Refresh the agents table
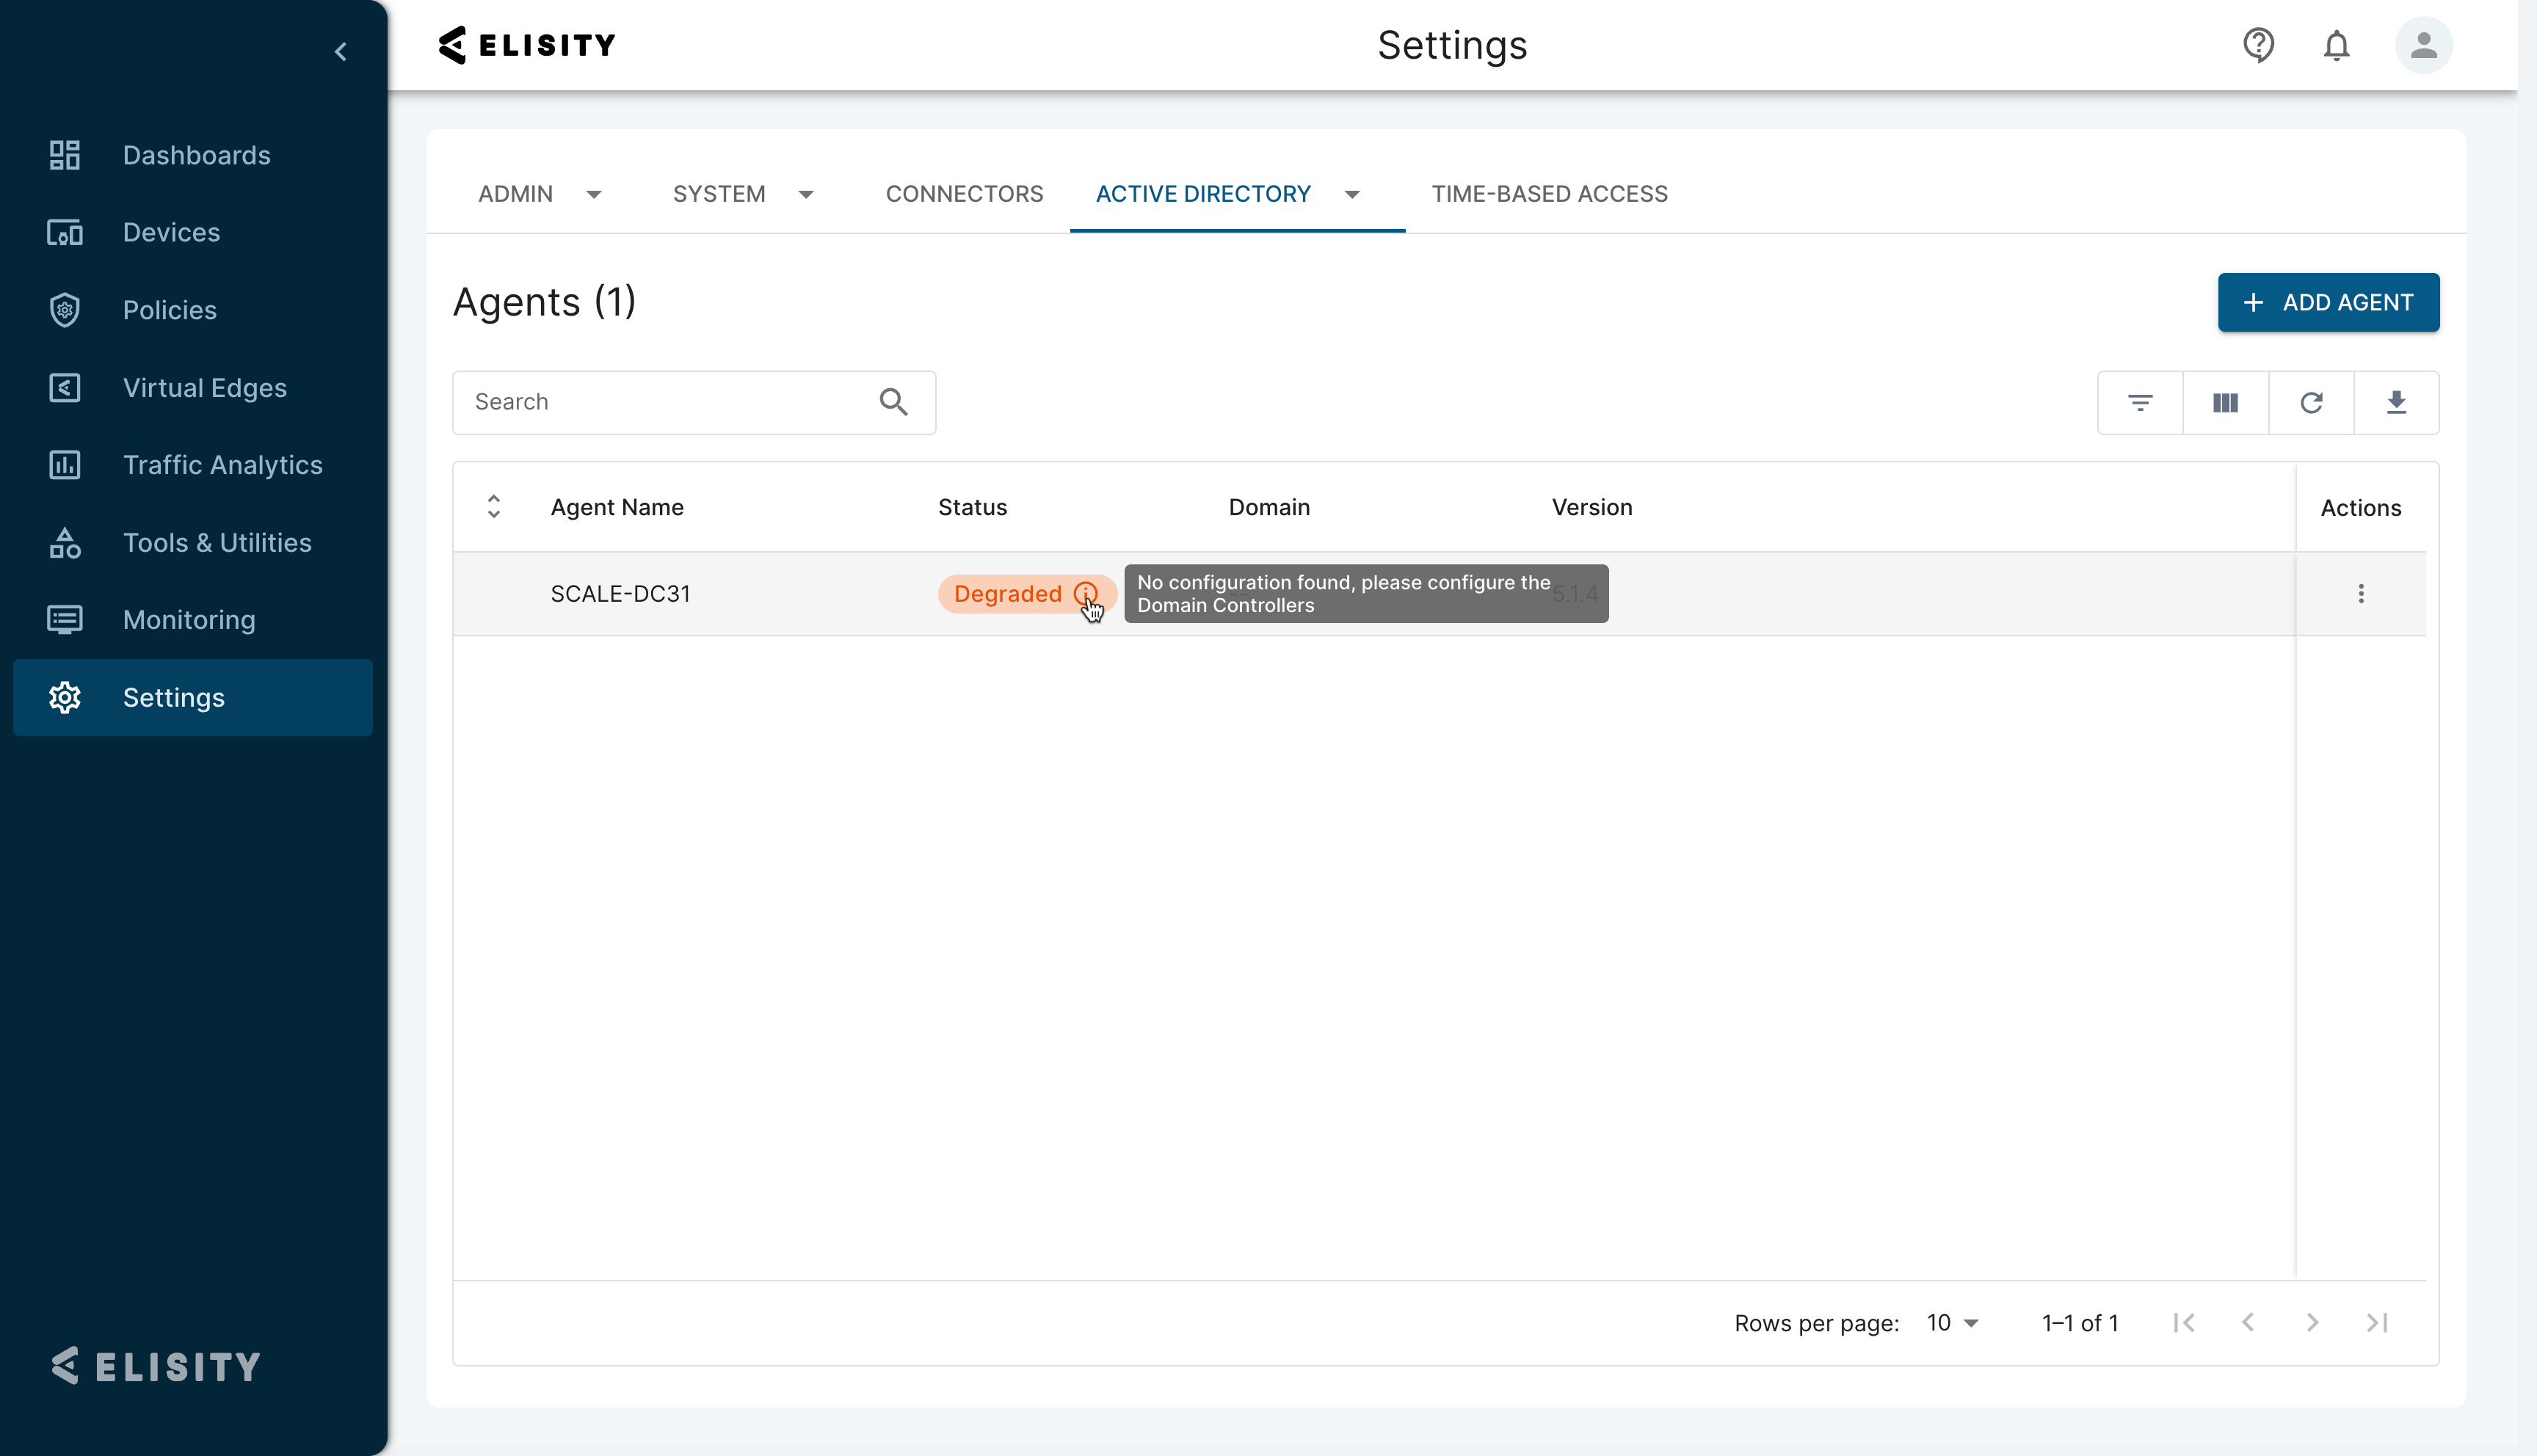The width and height of the screenshot is (2537, 1456). tap(2311, 402)
